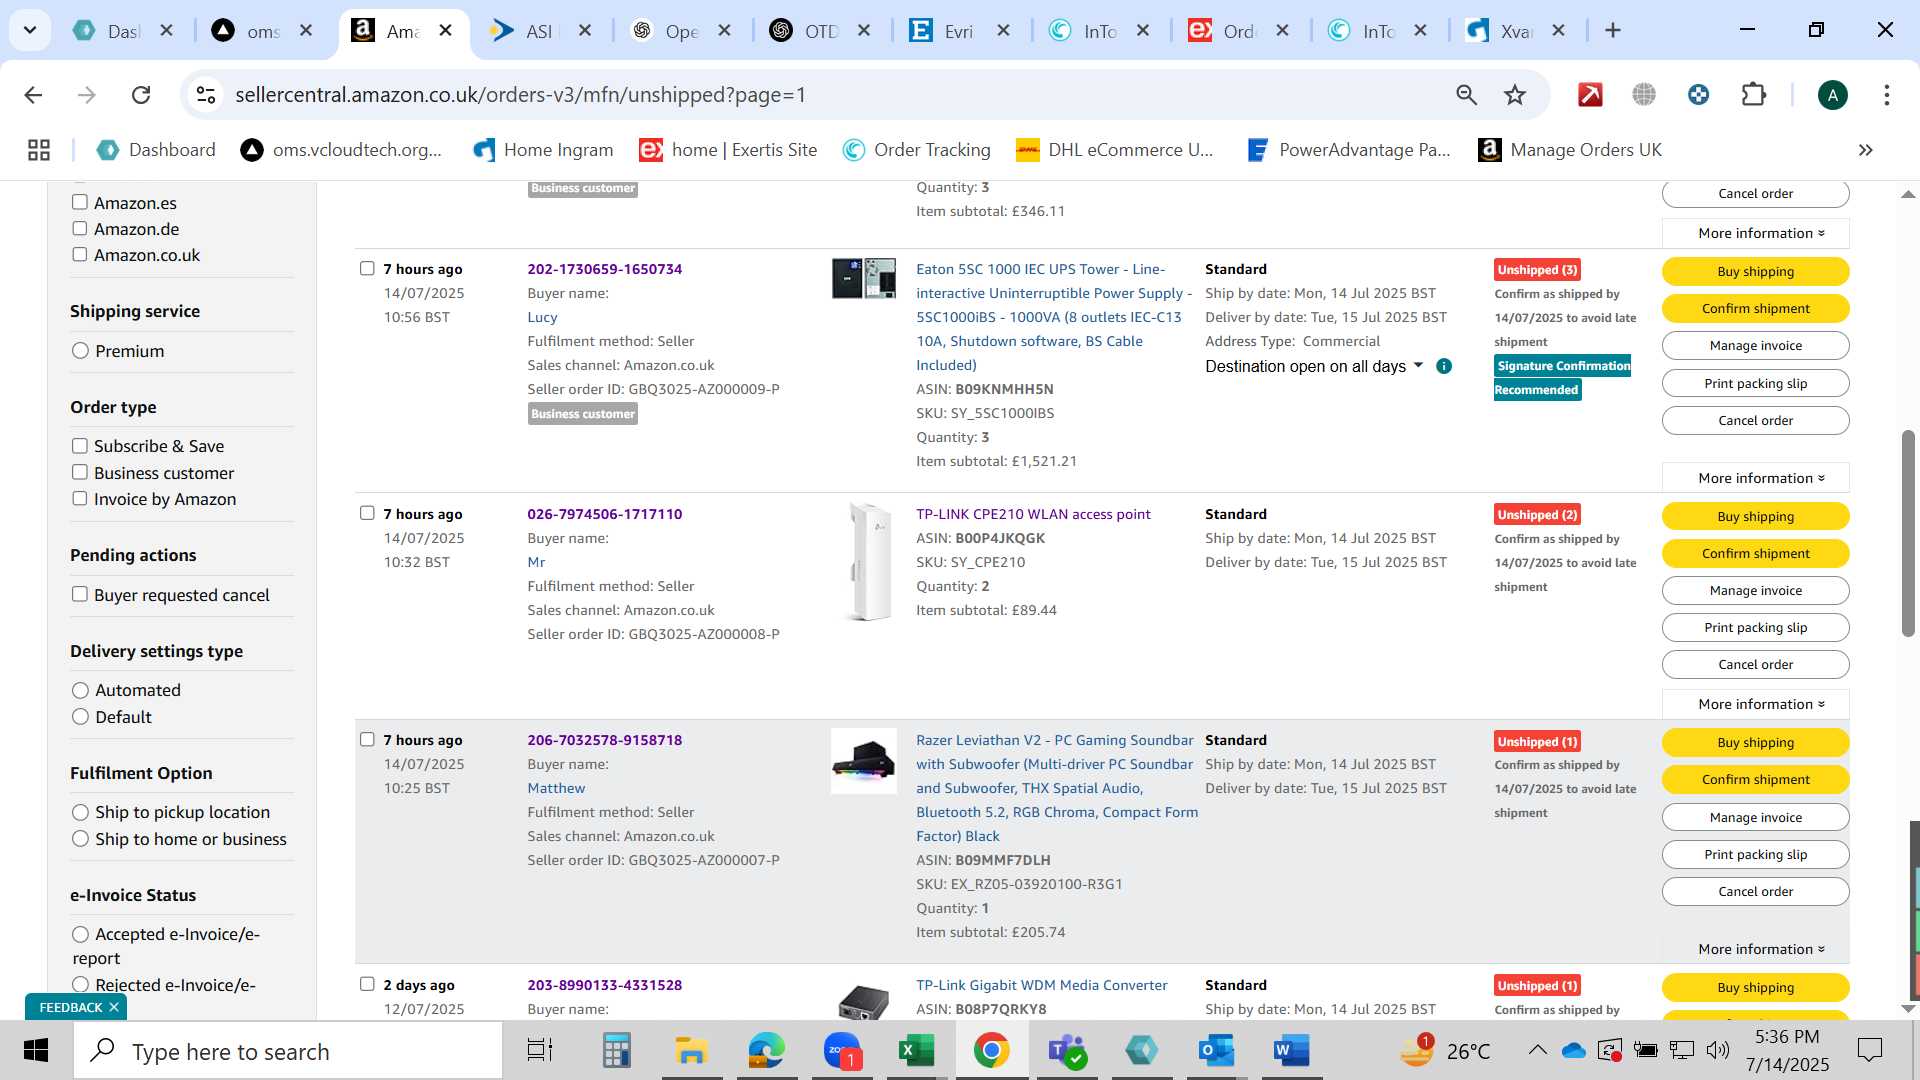The image size is (1920, 1080).
Task: Open the site information icon in address bar
Action: [206, 95]
